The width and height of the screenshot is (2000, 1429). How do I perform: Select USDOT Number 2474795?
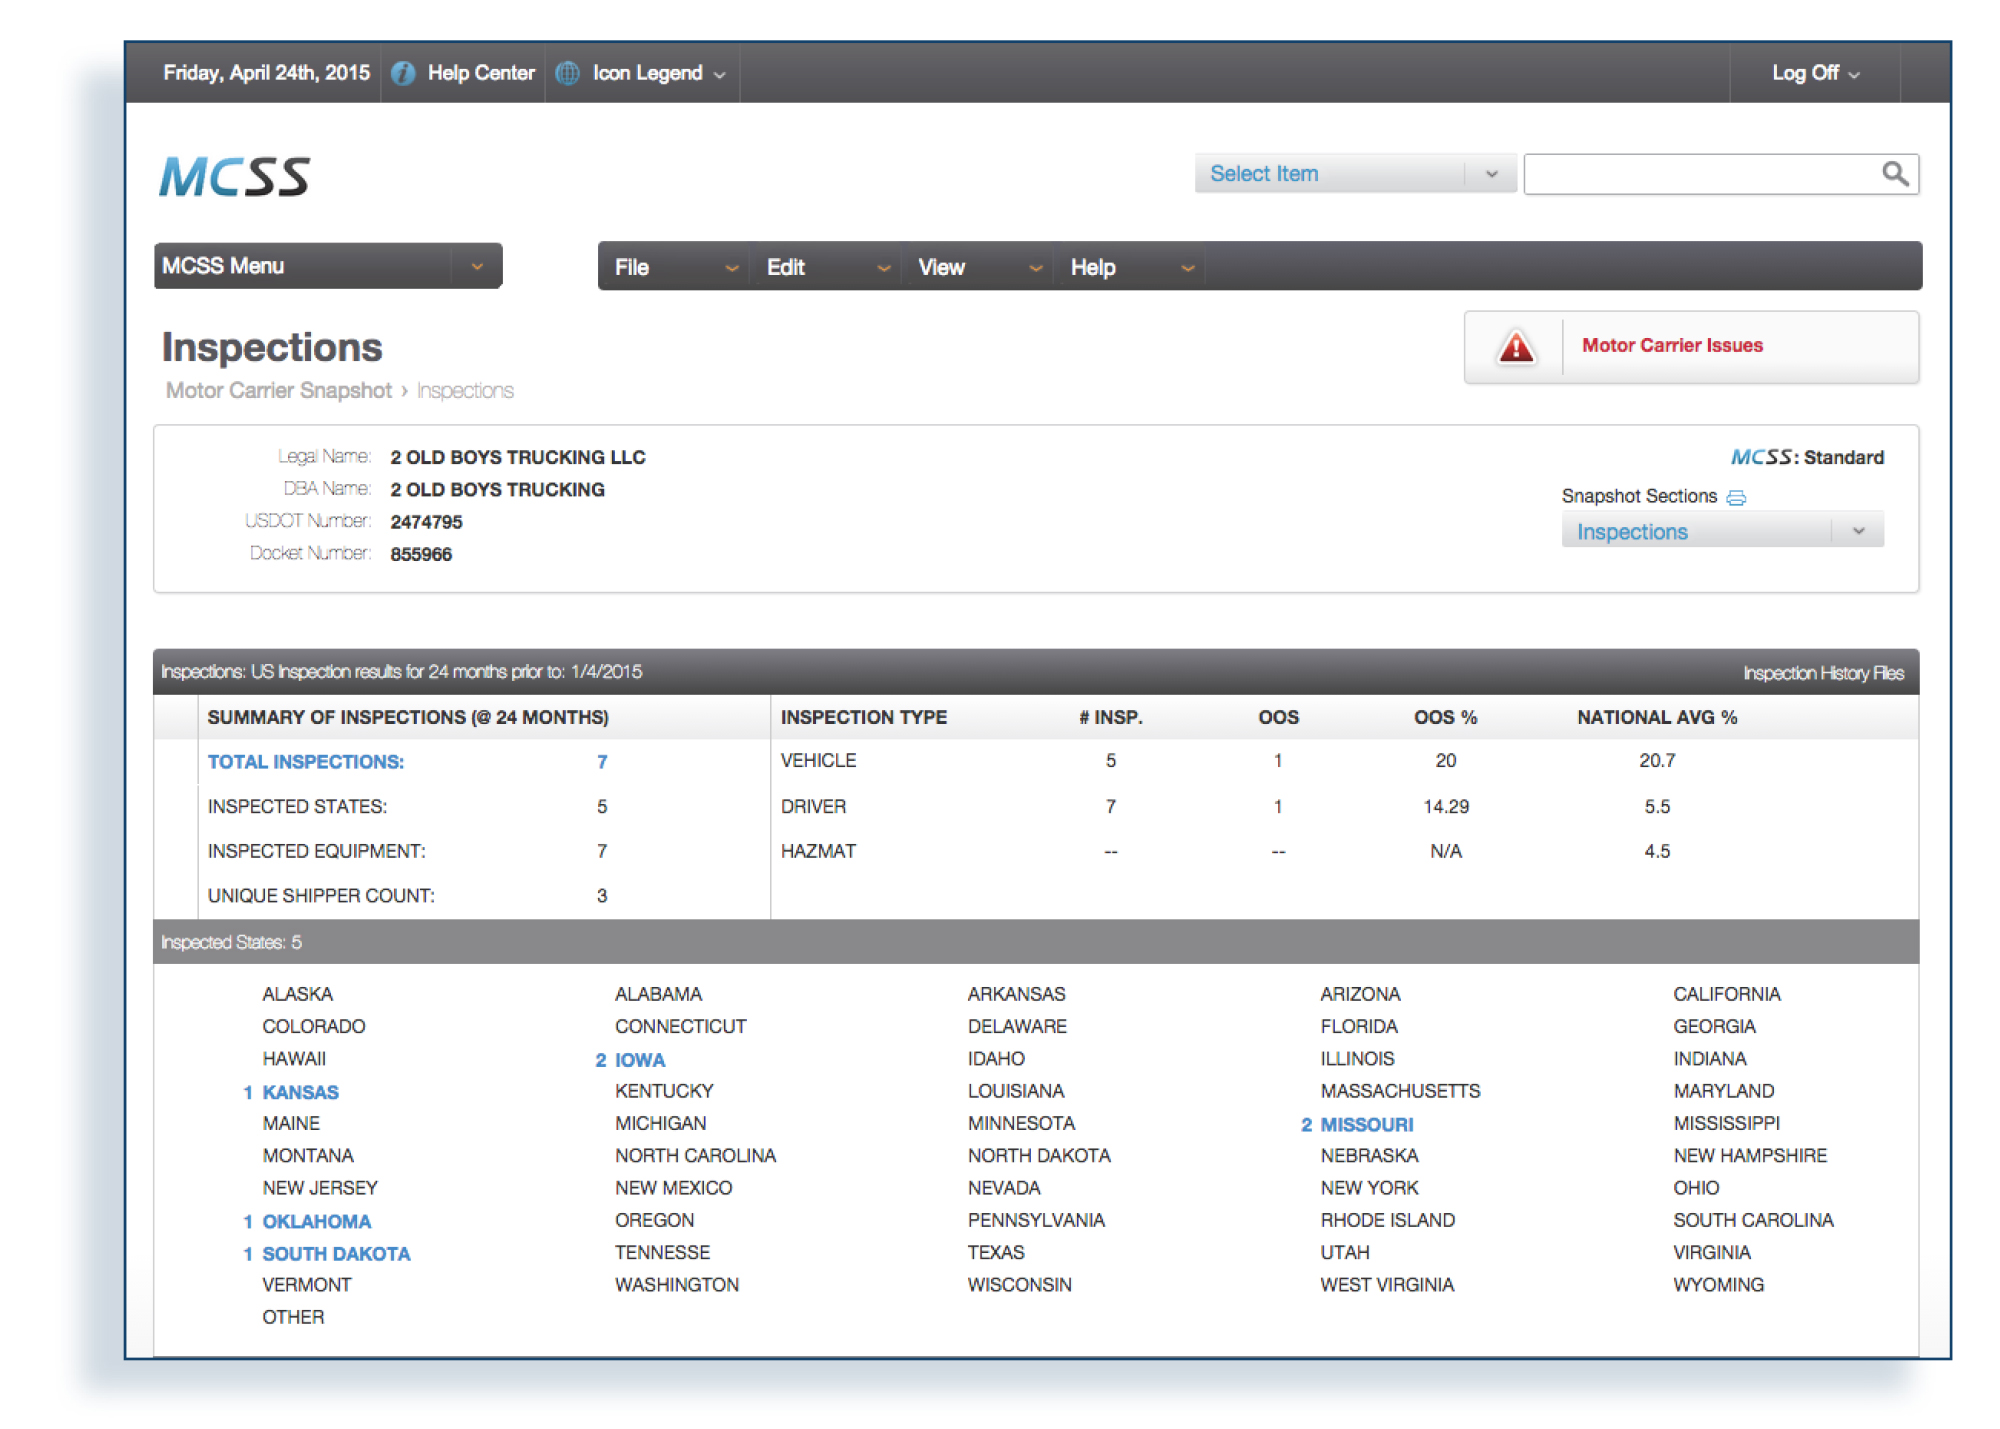[426, 522]
